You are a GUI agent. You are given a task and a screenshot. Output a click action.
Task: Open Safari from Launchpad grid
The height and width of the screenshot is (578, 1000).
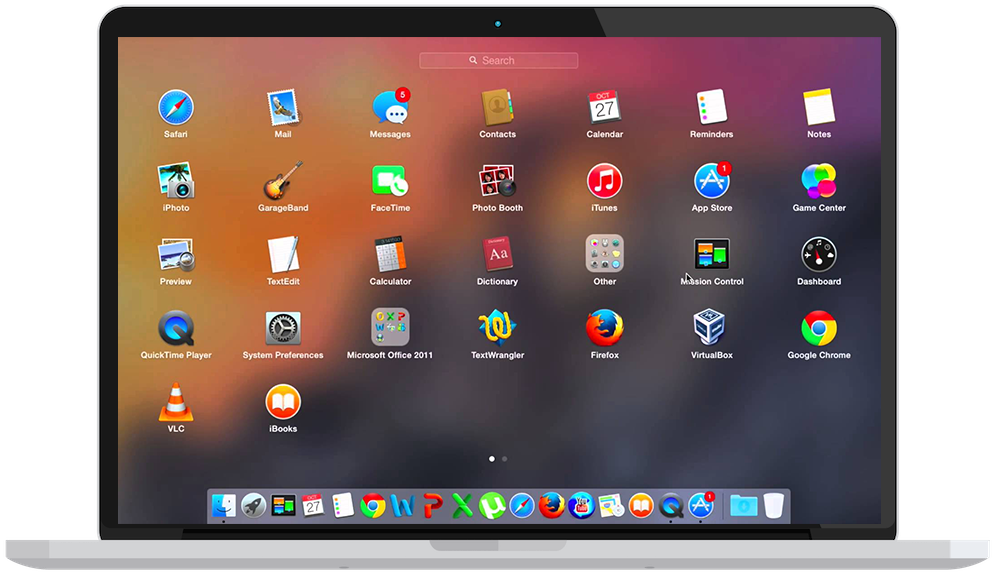pyautogui.click(x=176, y=108)
